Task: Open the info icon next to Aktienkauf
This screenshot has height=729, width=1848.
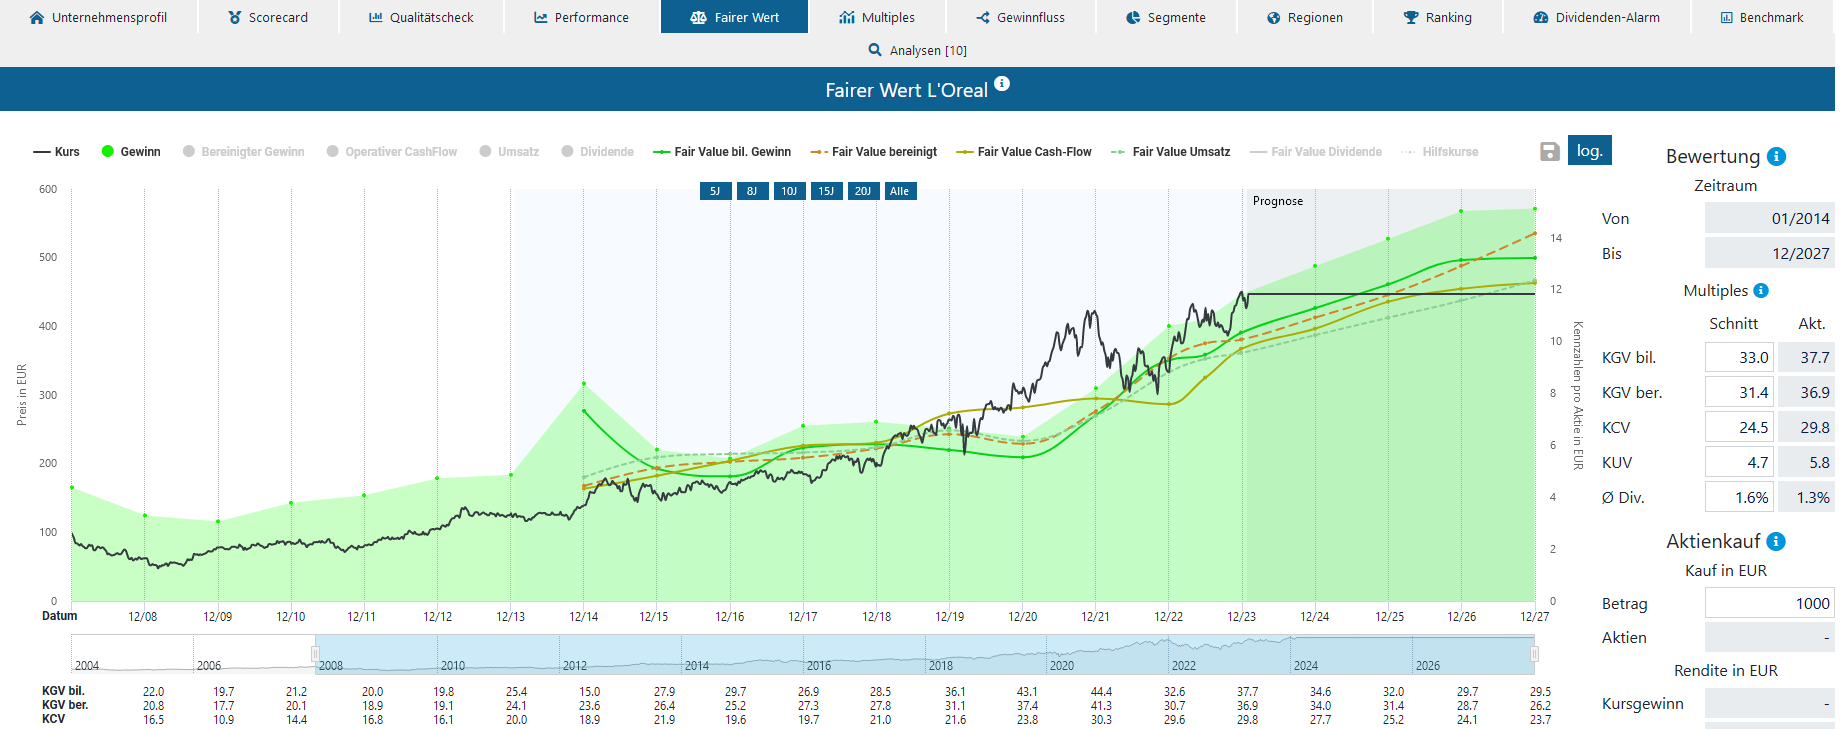Action: point(1776,541)
